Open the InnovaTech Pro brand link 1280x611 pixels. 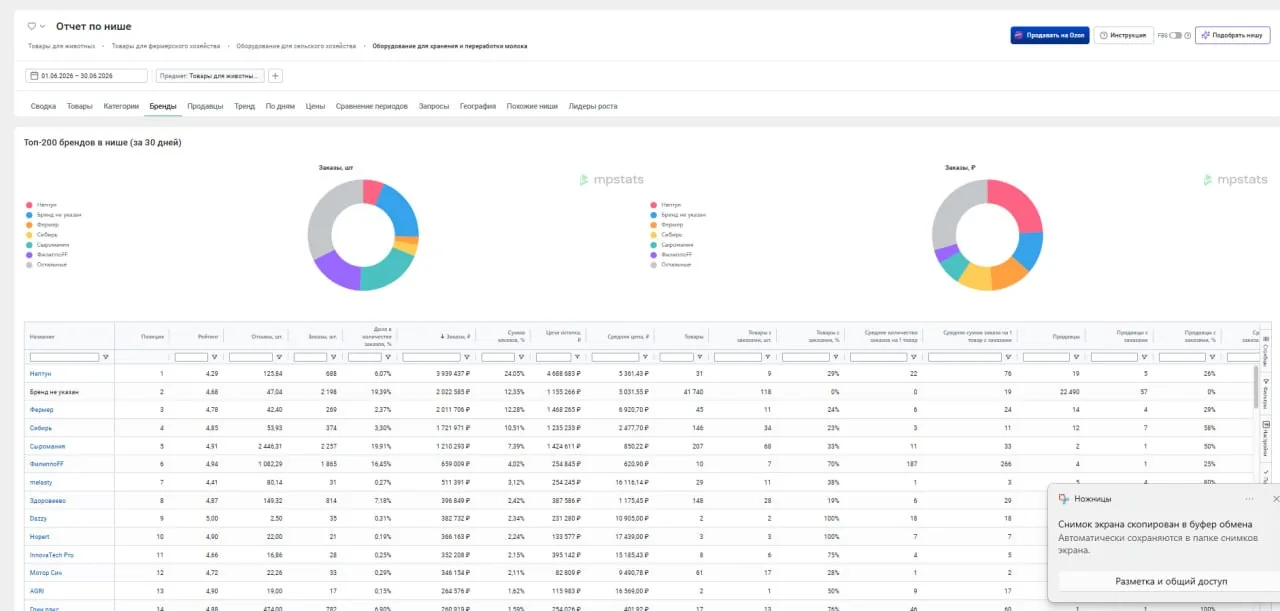point(51,554)
